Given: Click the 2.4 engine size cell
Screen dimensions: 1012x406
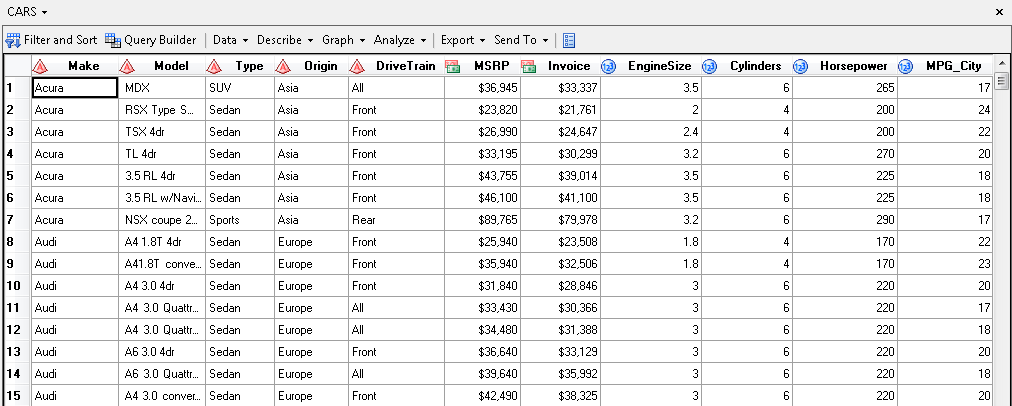Looking at the screenshot, I should [651, 132].
